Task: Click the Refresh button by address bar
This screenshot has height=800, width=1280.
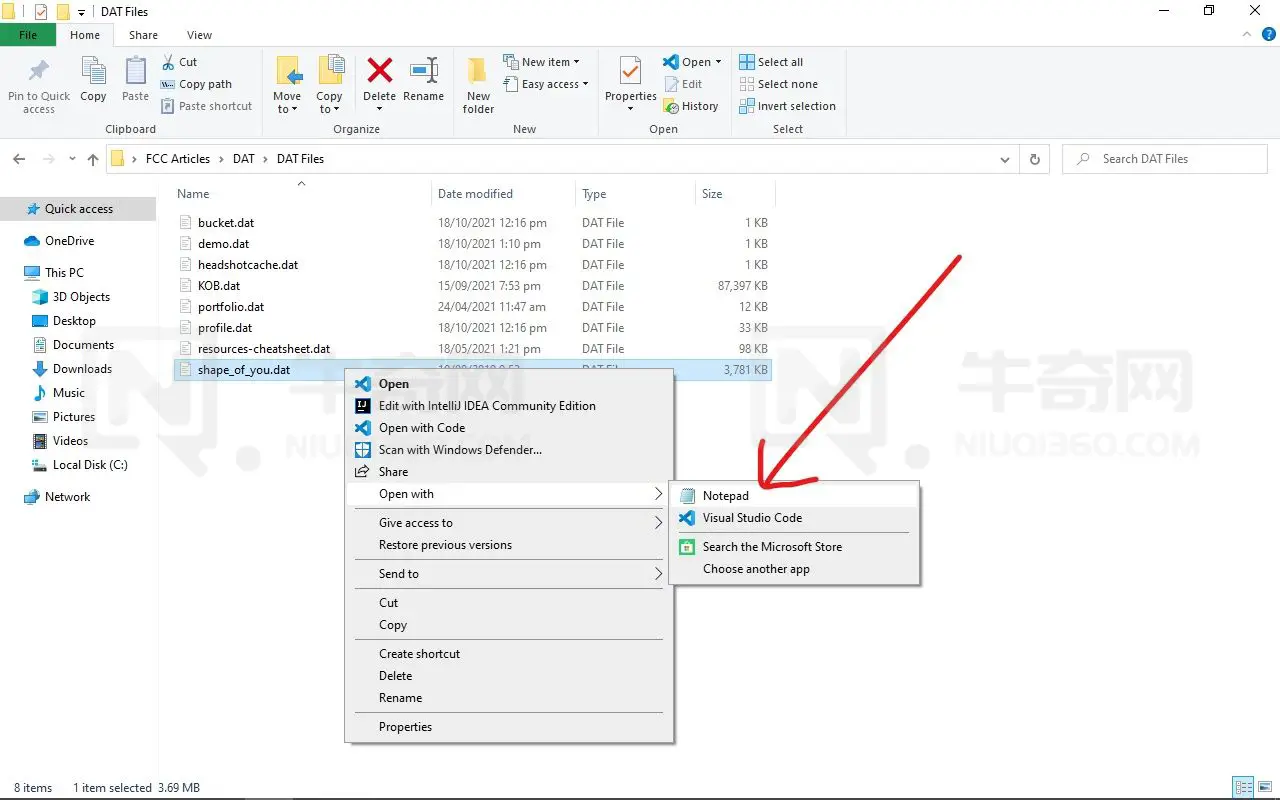Action: [x=1035, y=159]
